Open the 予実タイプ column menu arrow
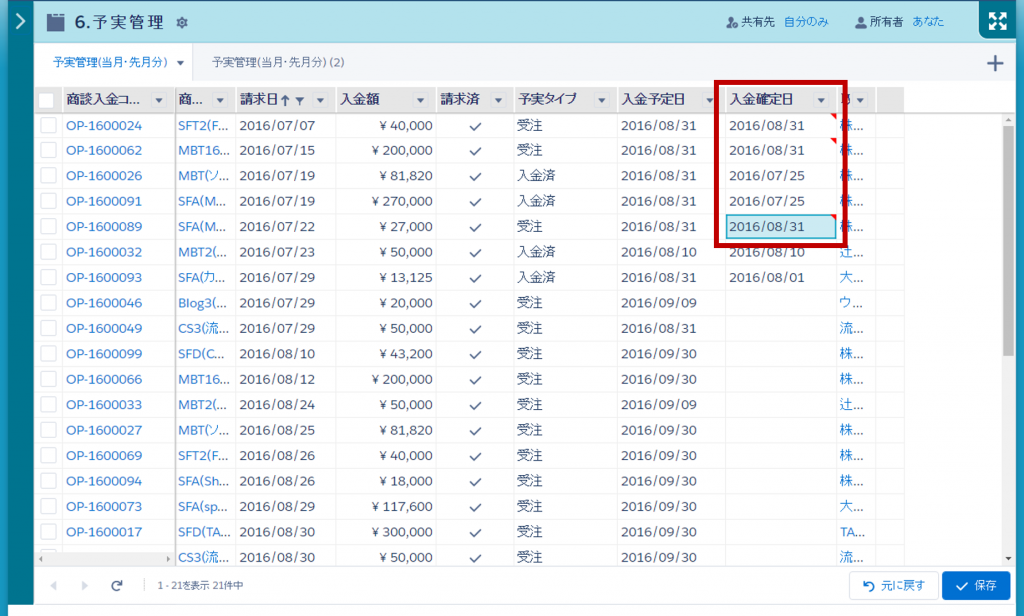 click(601, 101)
